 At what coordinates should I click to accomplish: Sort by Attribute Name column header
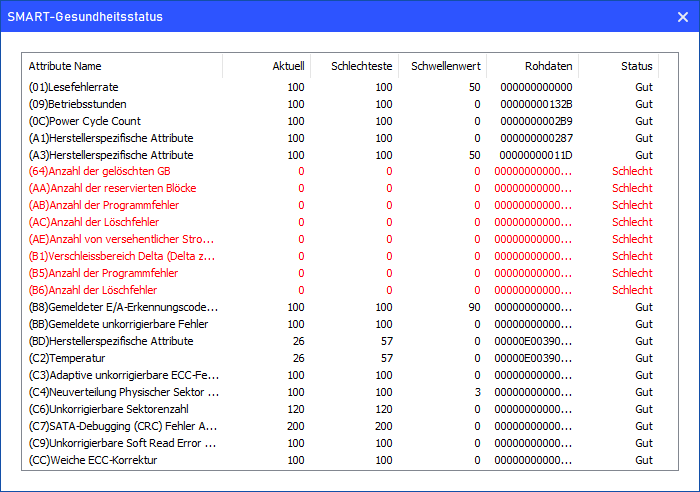click(122, 66)
